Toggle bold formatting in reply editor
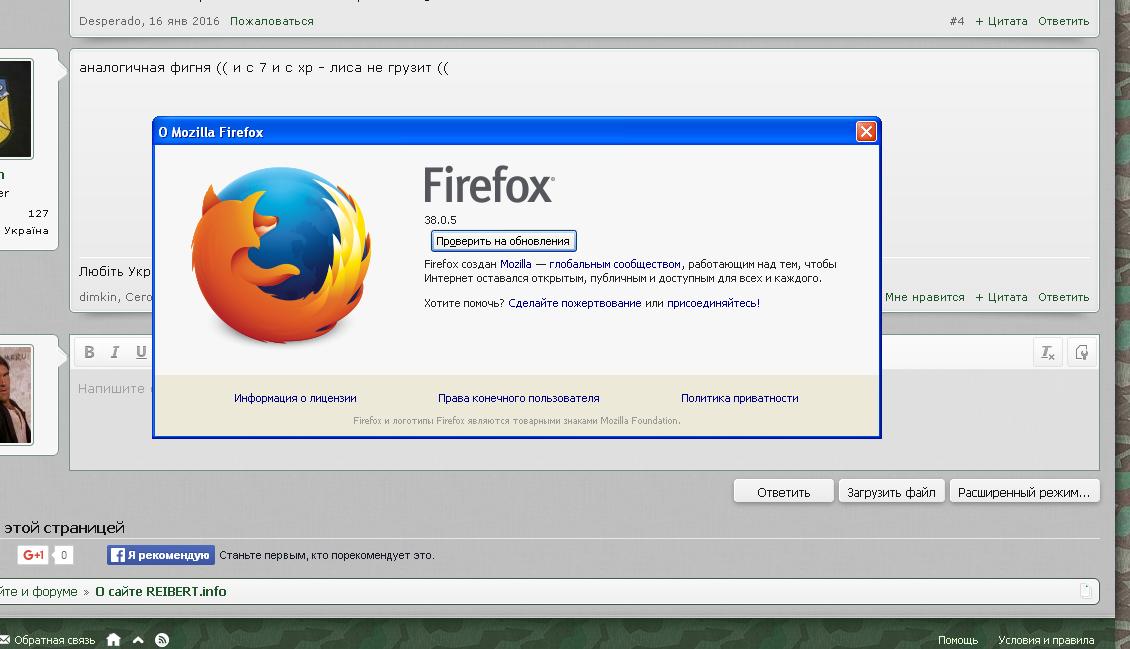 (89, 352)
